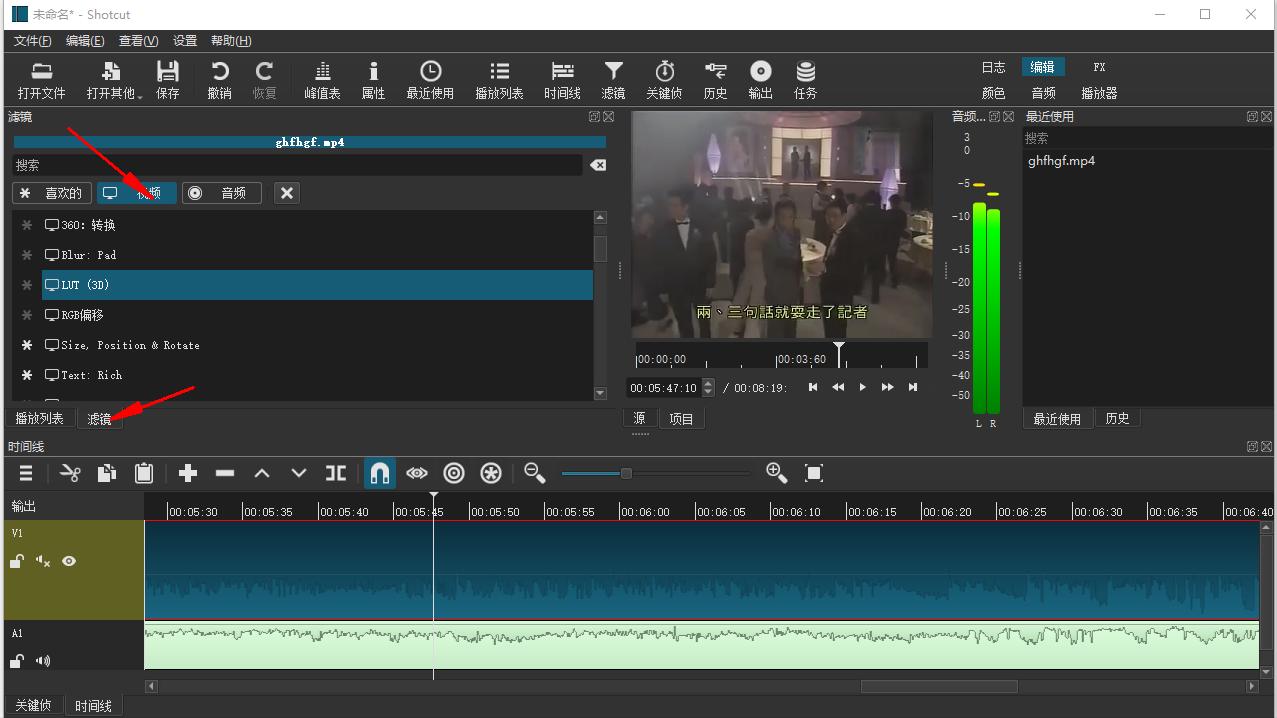The height and width of the screenshot is (718, 1277).
Task: Paste using the timeline clipboard icon
Action: click(144, 473)
